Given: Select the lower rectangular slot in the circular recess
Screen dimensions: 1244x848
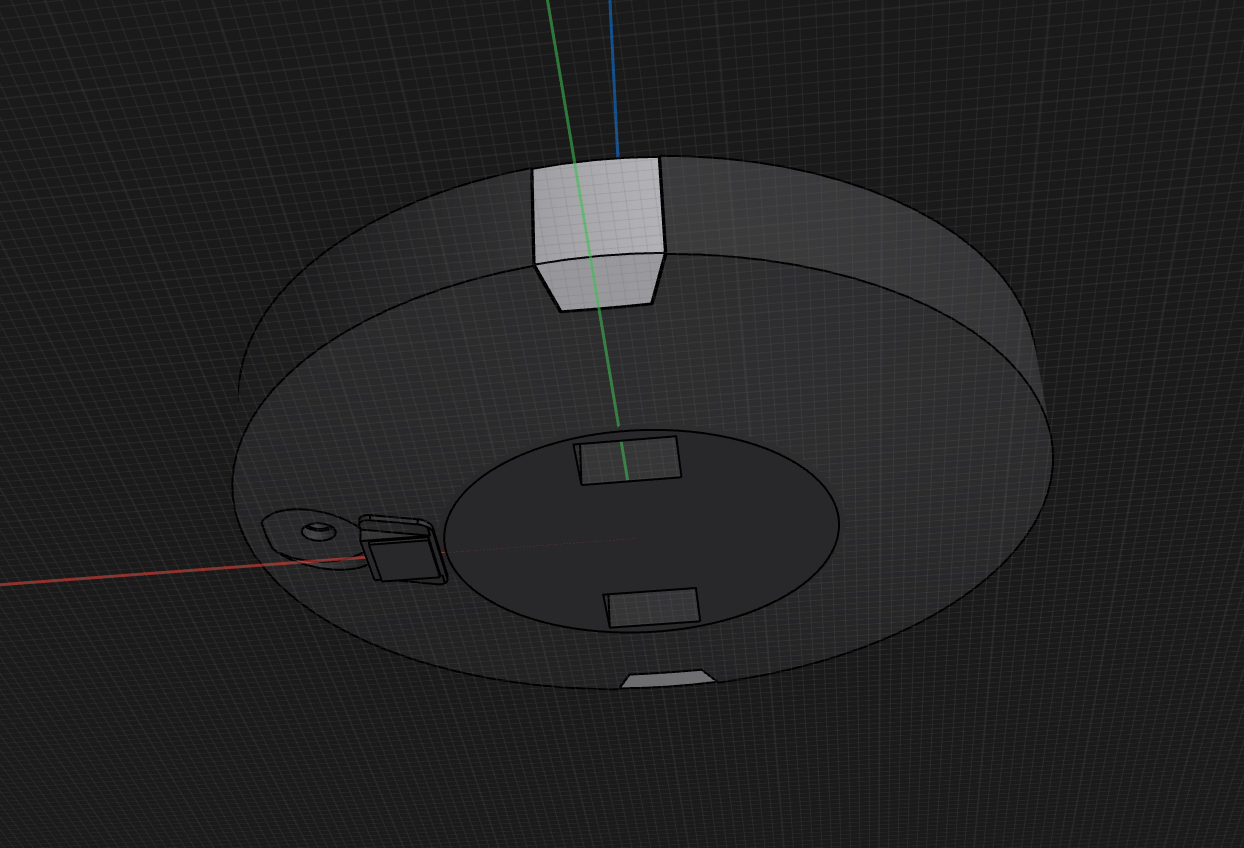Looking at the screenshot, I should [652, 608].
